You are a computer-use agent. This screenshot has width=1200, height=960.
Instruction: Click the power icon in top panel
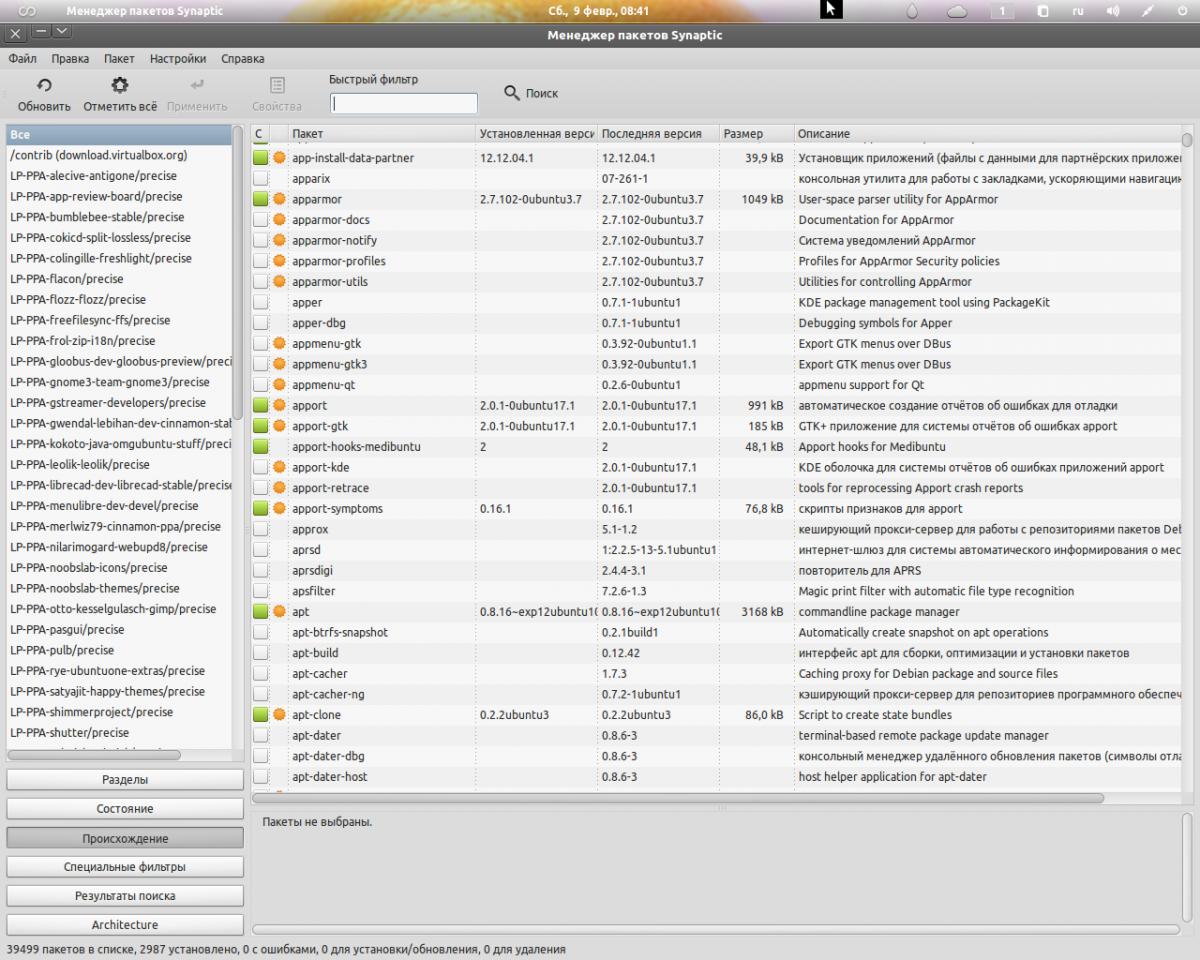click(1181, 11)
